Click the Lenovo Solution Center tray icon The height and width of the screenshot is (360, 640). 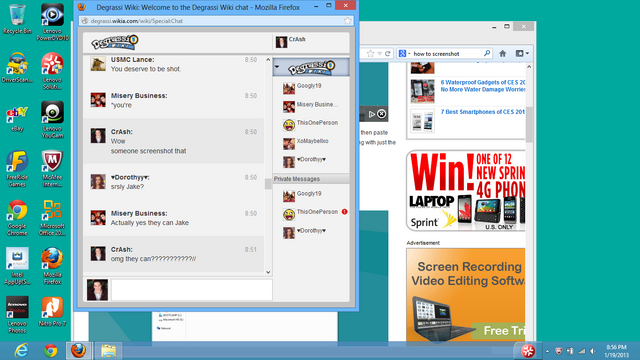coord(528,351)
